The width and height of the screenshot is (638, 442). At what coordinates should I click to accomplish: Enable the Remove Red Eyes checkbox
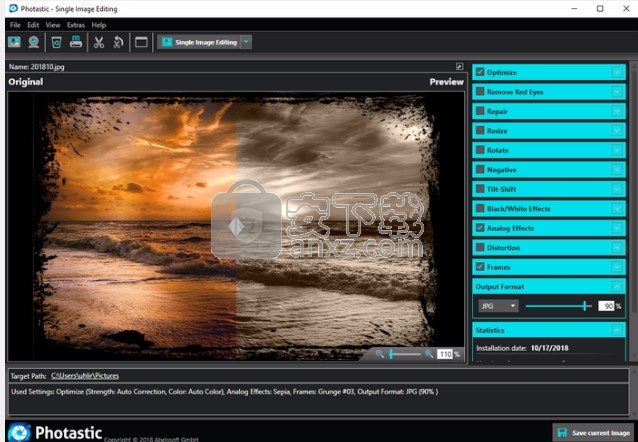[480, 92]
